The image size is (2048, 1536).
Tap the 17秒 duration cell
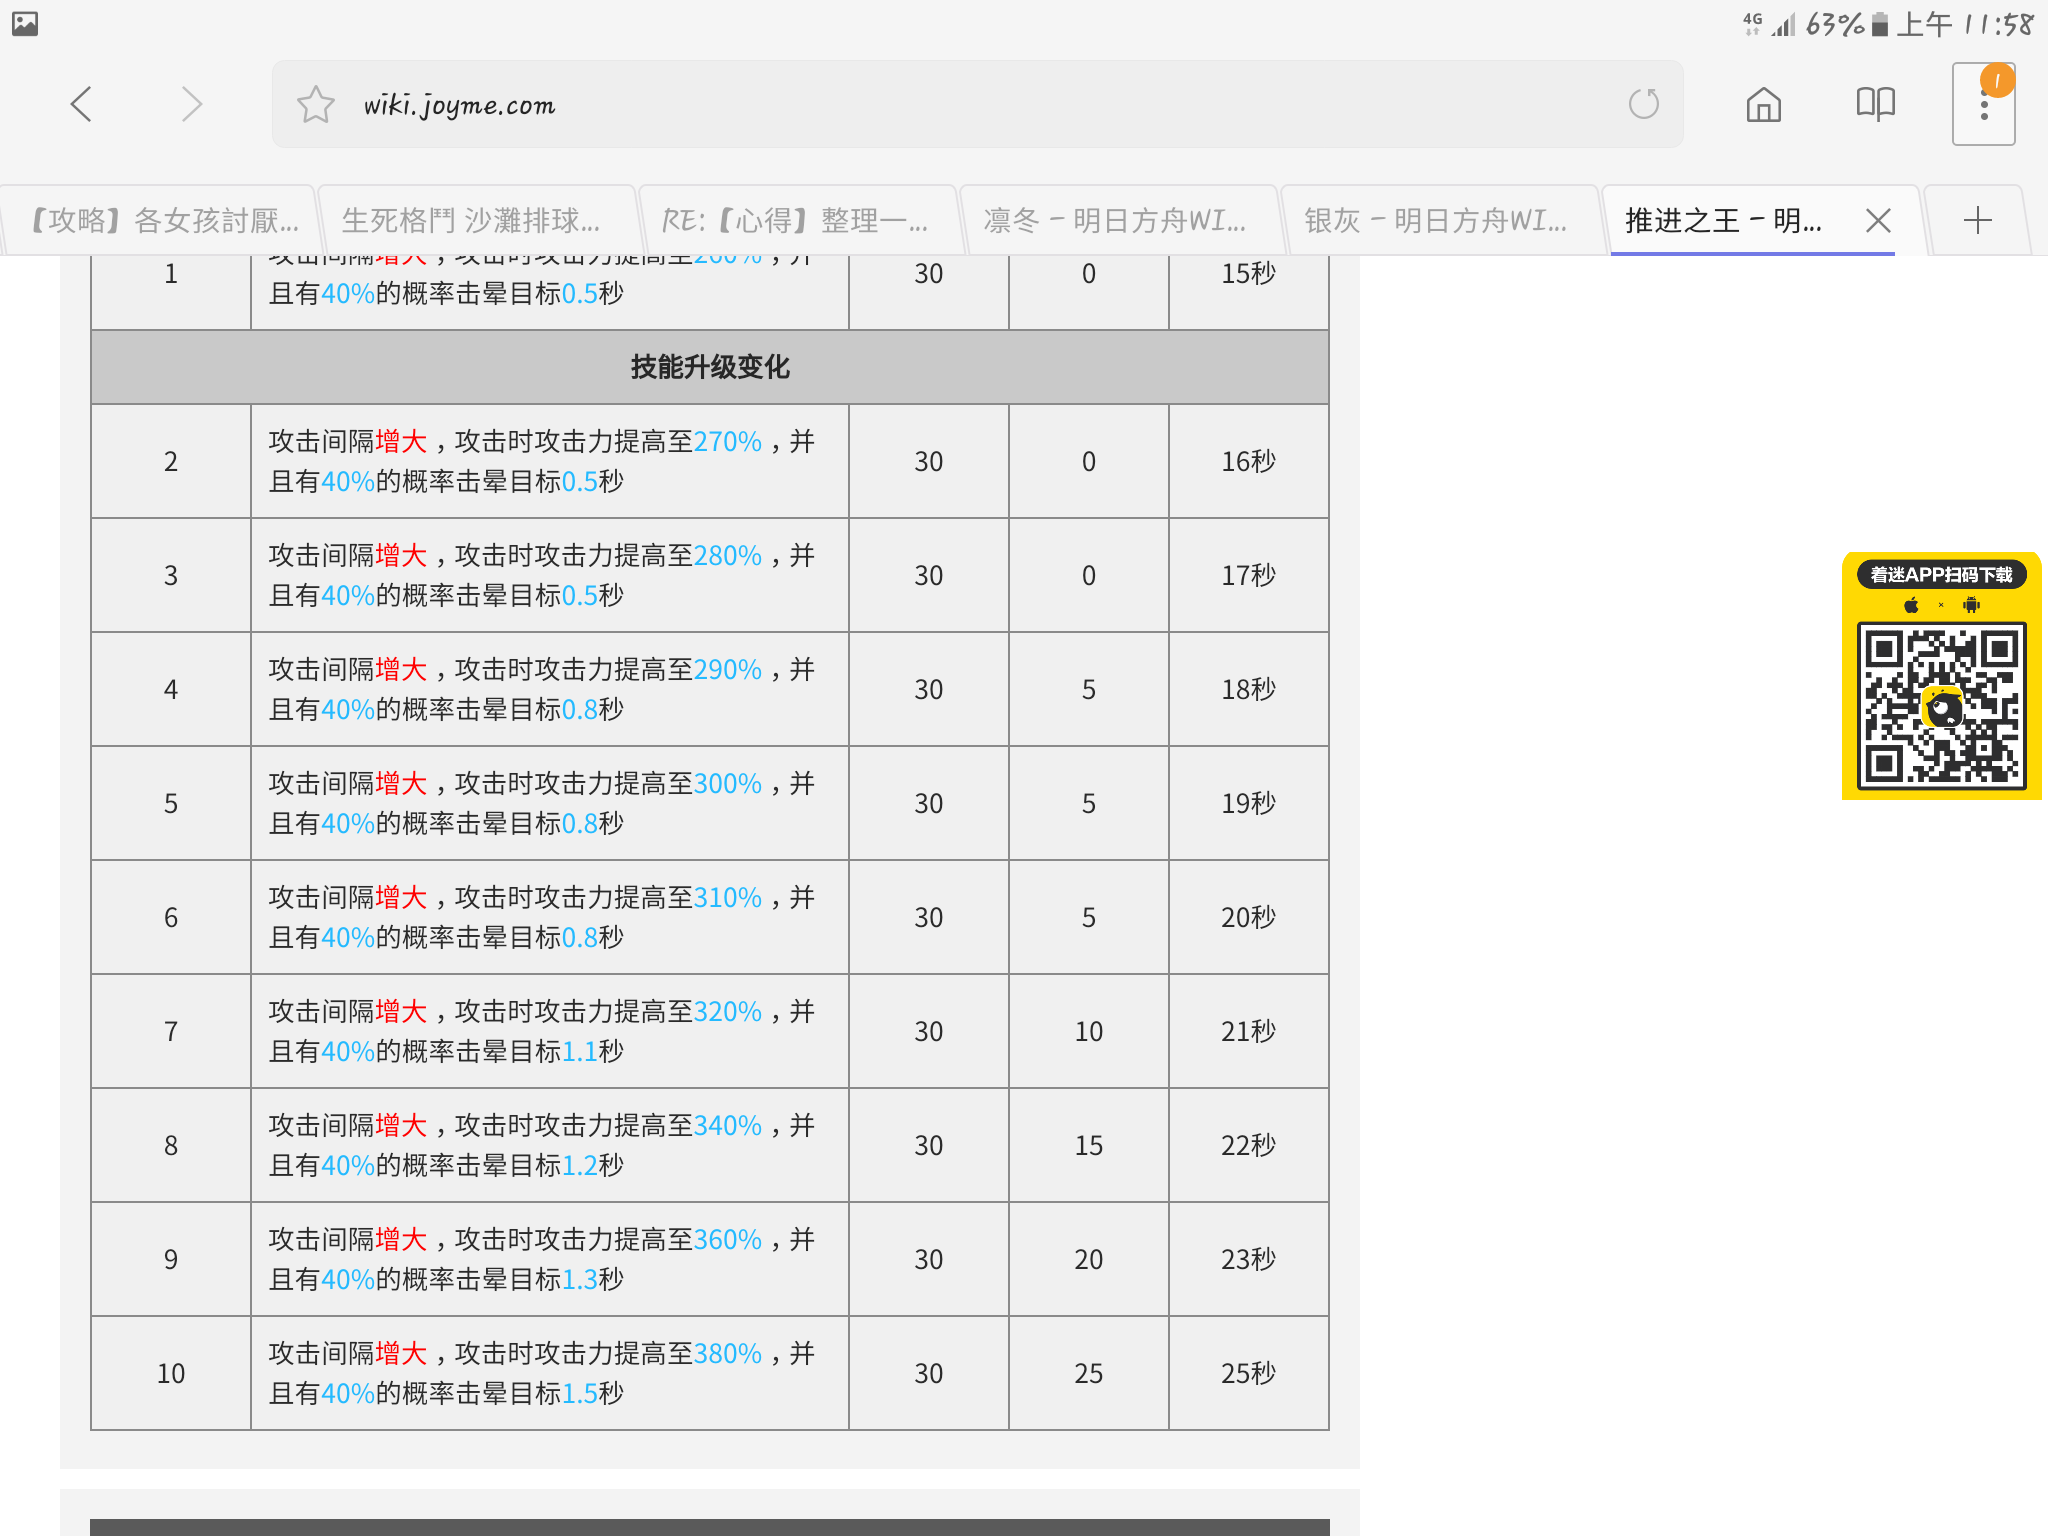tap(1249, 575)
